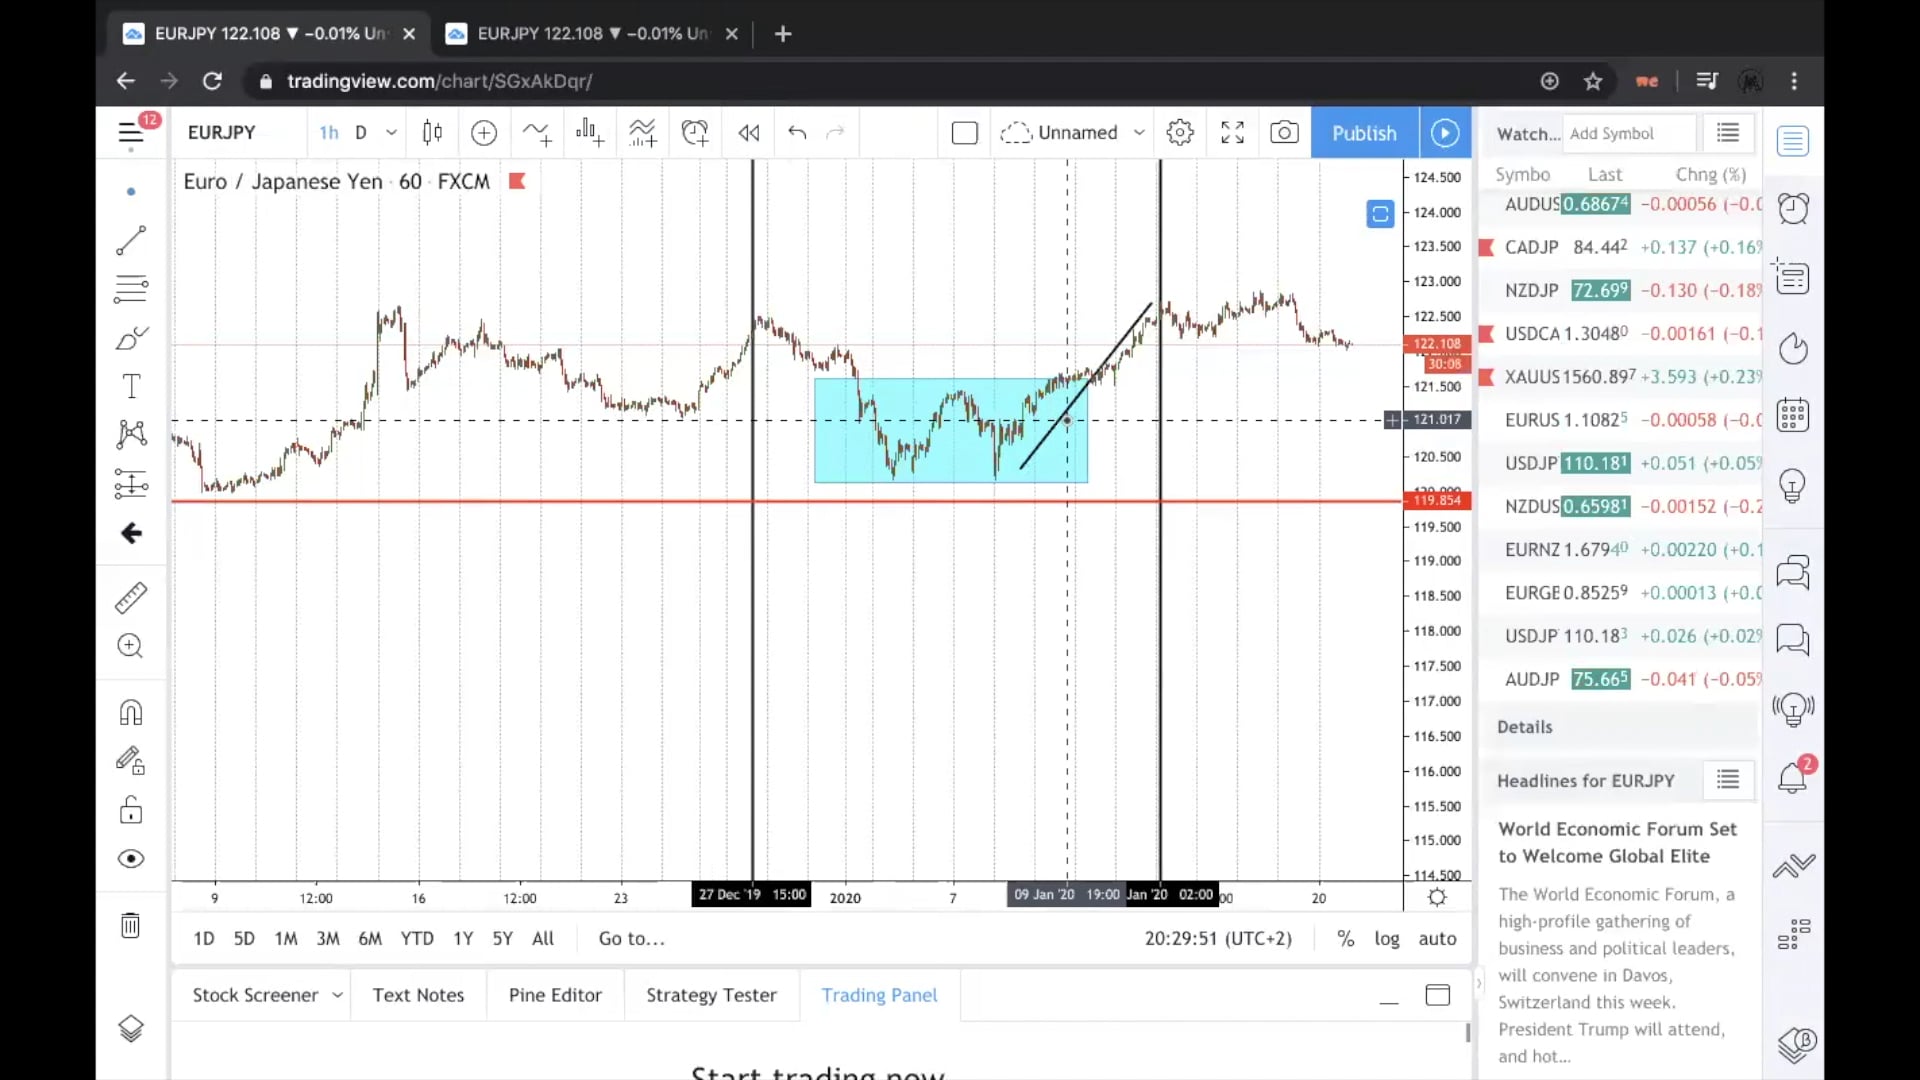This screenshot has height=1080, width=1920.
Task: Click the blue Publish button
Action: [1364, 133]
